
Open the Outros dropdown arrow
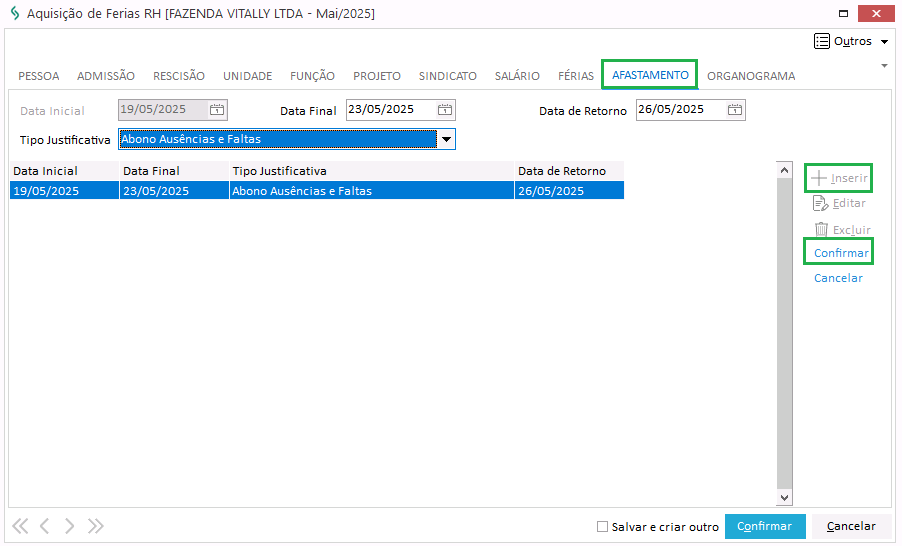[885, 41]
